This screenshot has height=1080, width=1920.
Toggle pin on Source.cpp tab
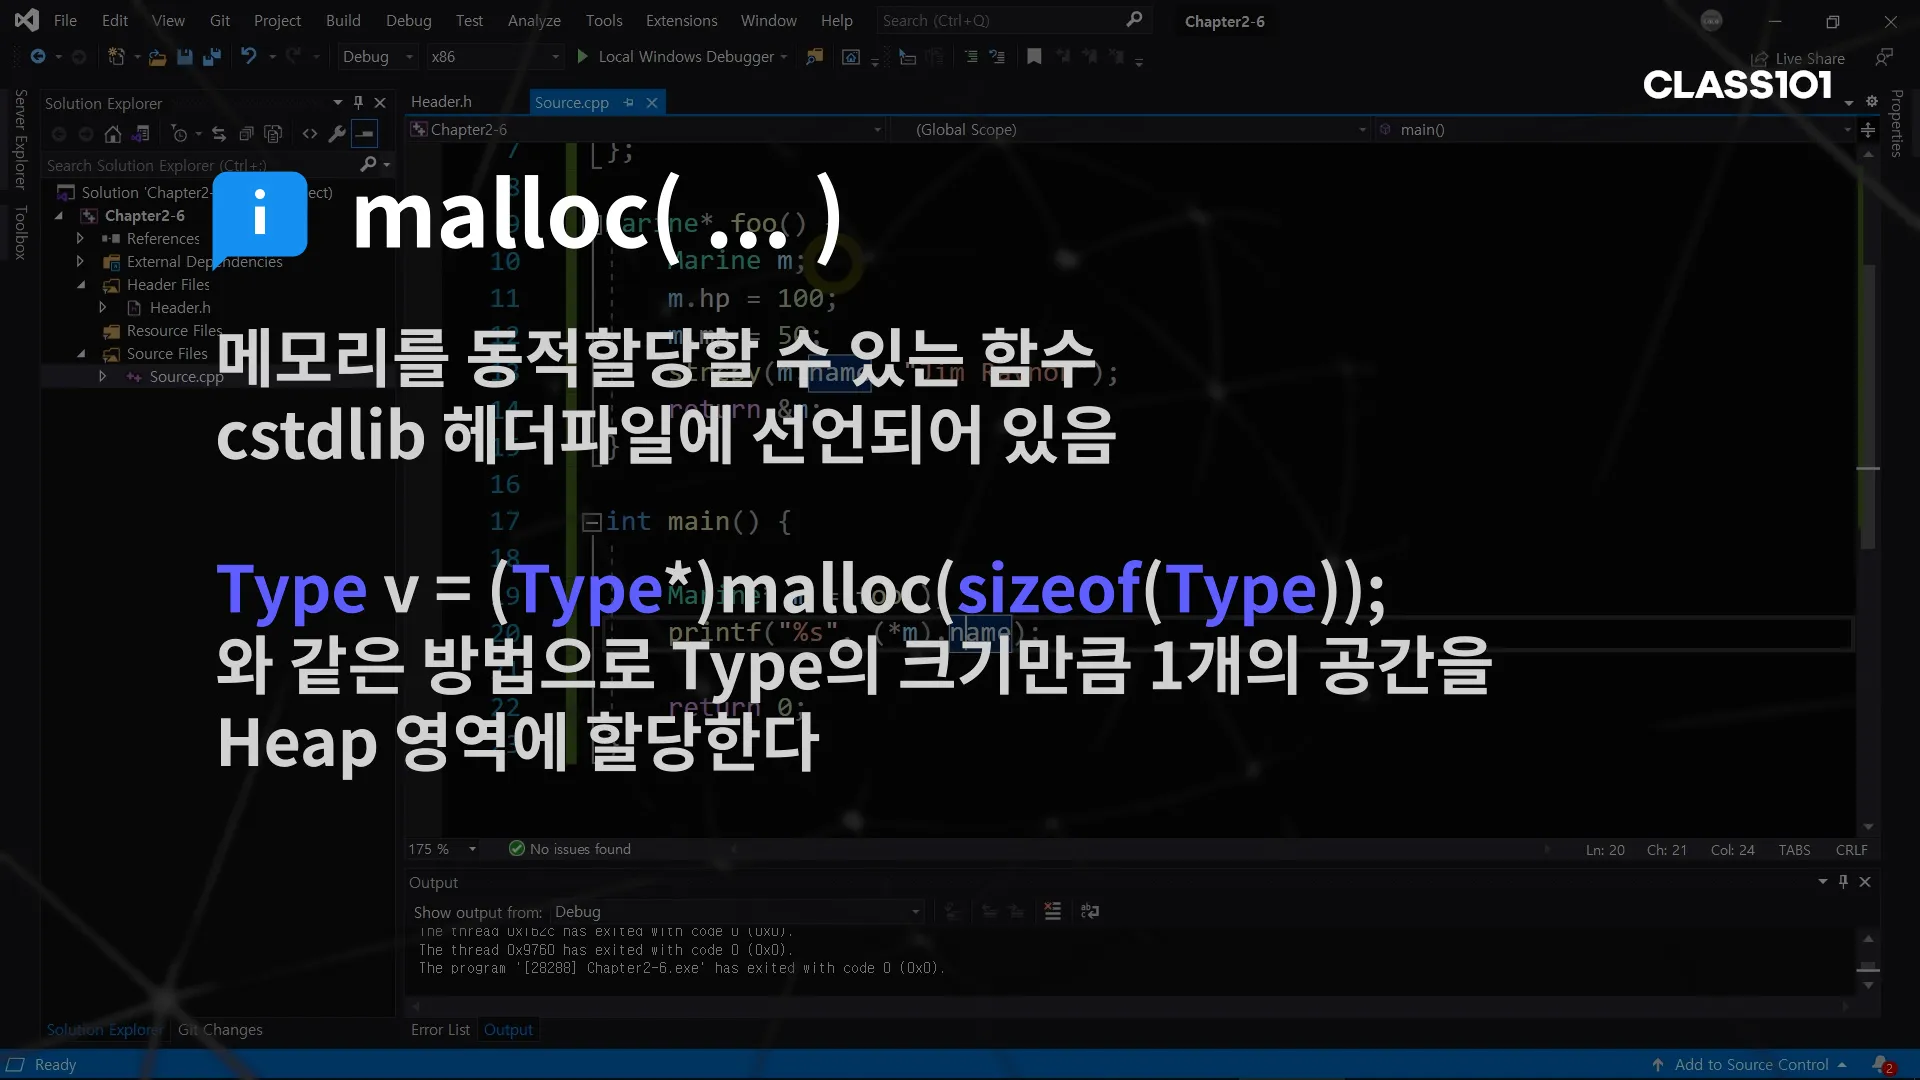[x=629, y=102]
